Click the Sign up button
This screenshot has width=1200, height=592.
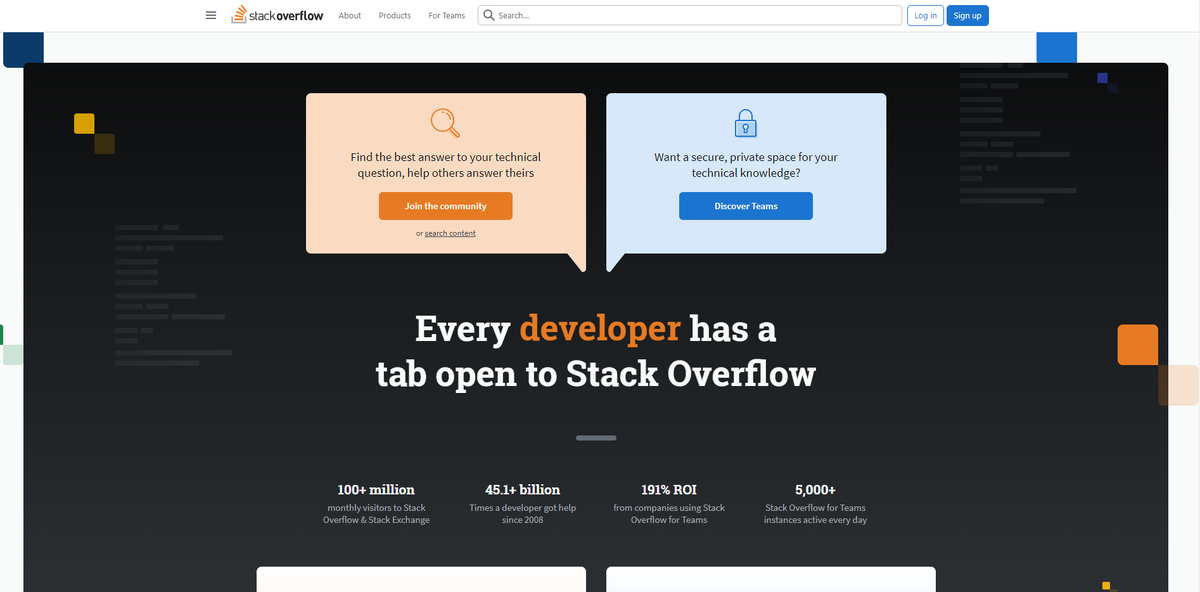tap(967, 15)
